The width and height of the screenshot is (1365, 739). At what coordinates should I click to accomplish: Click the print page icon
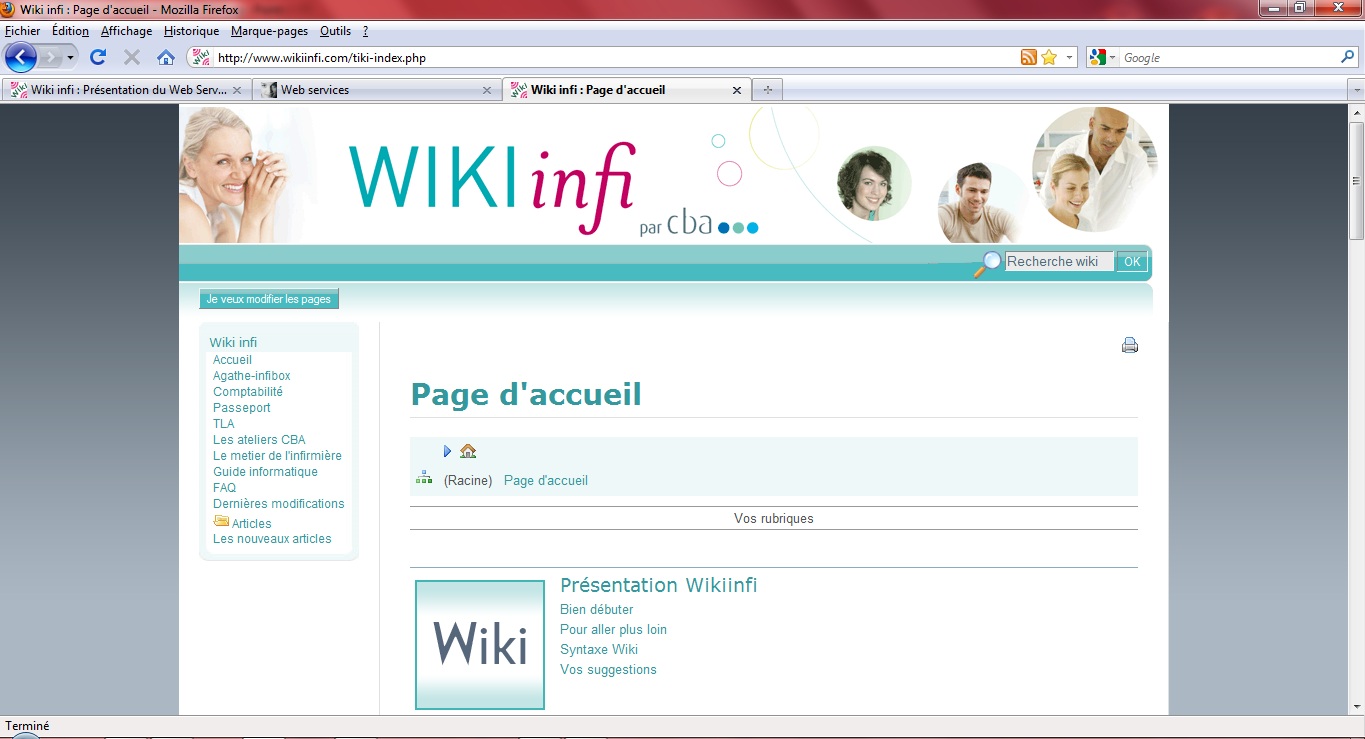click(1130, 345)
